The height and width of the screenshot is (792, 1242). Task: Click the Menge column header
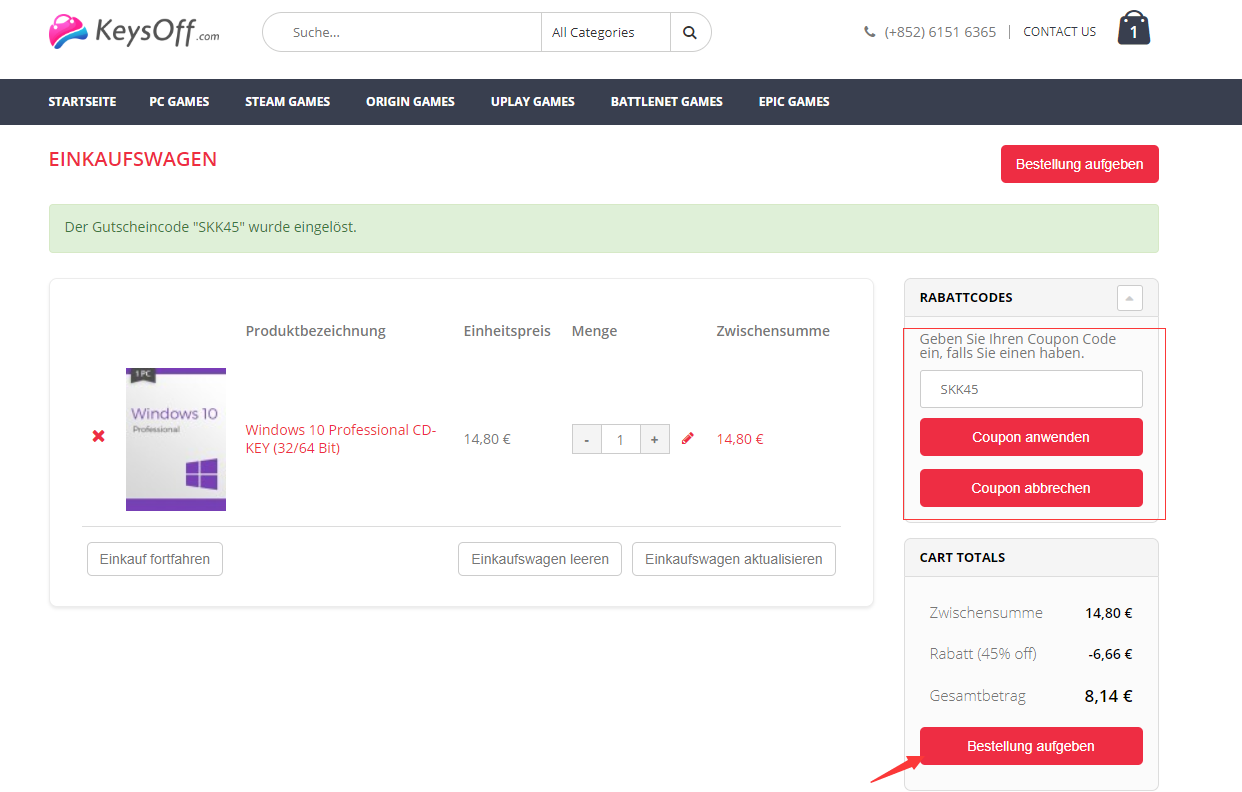(x=594, y=331)
